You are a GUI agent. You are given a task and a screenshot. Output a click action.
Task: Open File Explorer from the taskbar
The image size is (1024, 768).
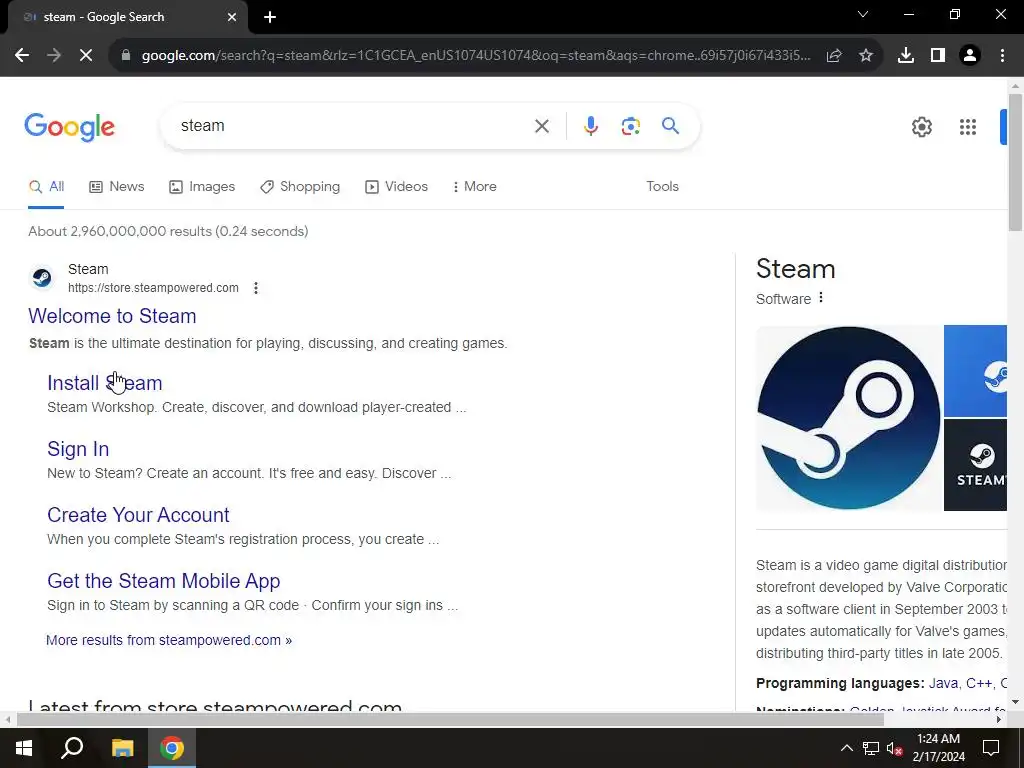pyautogui.click(x=122, y=748)
